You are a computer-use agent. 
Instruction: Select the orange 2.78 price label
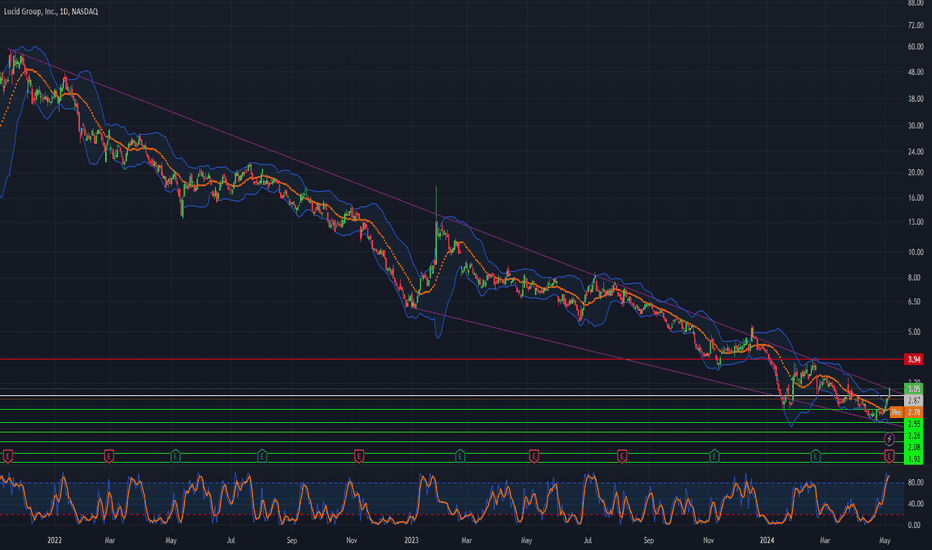click(914, 412)
